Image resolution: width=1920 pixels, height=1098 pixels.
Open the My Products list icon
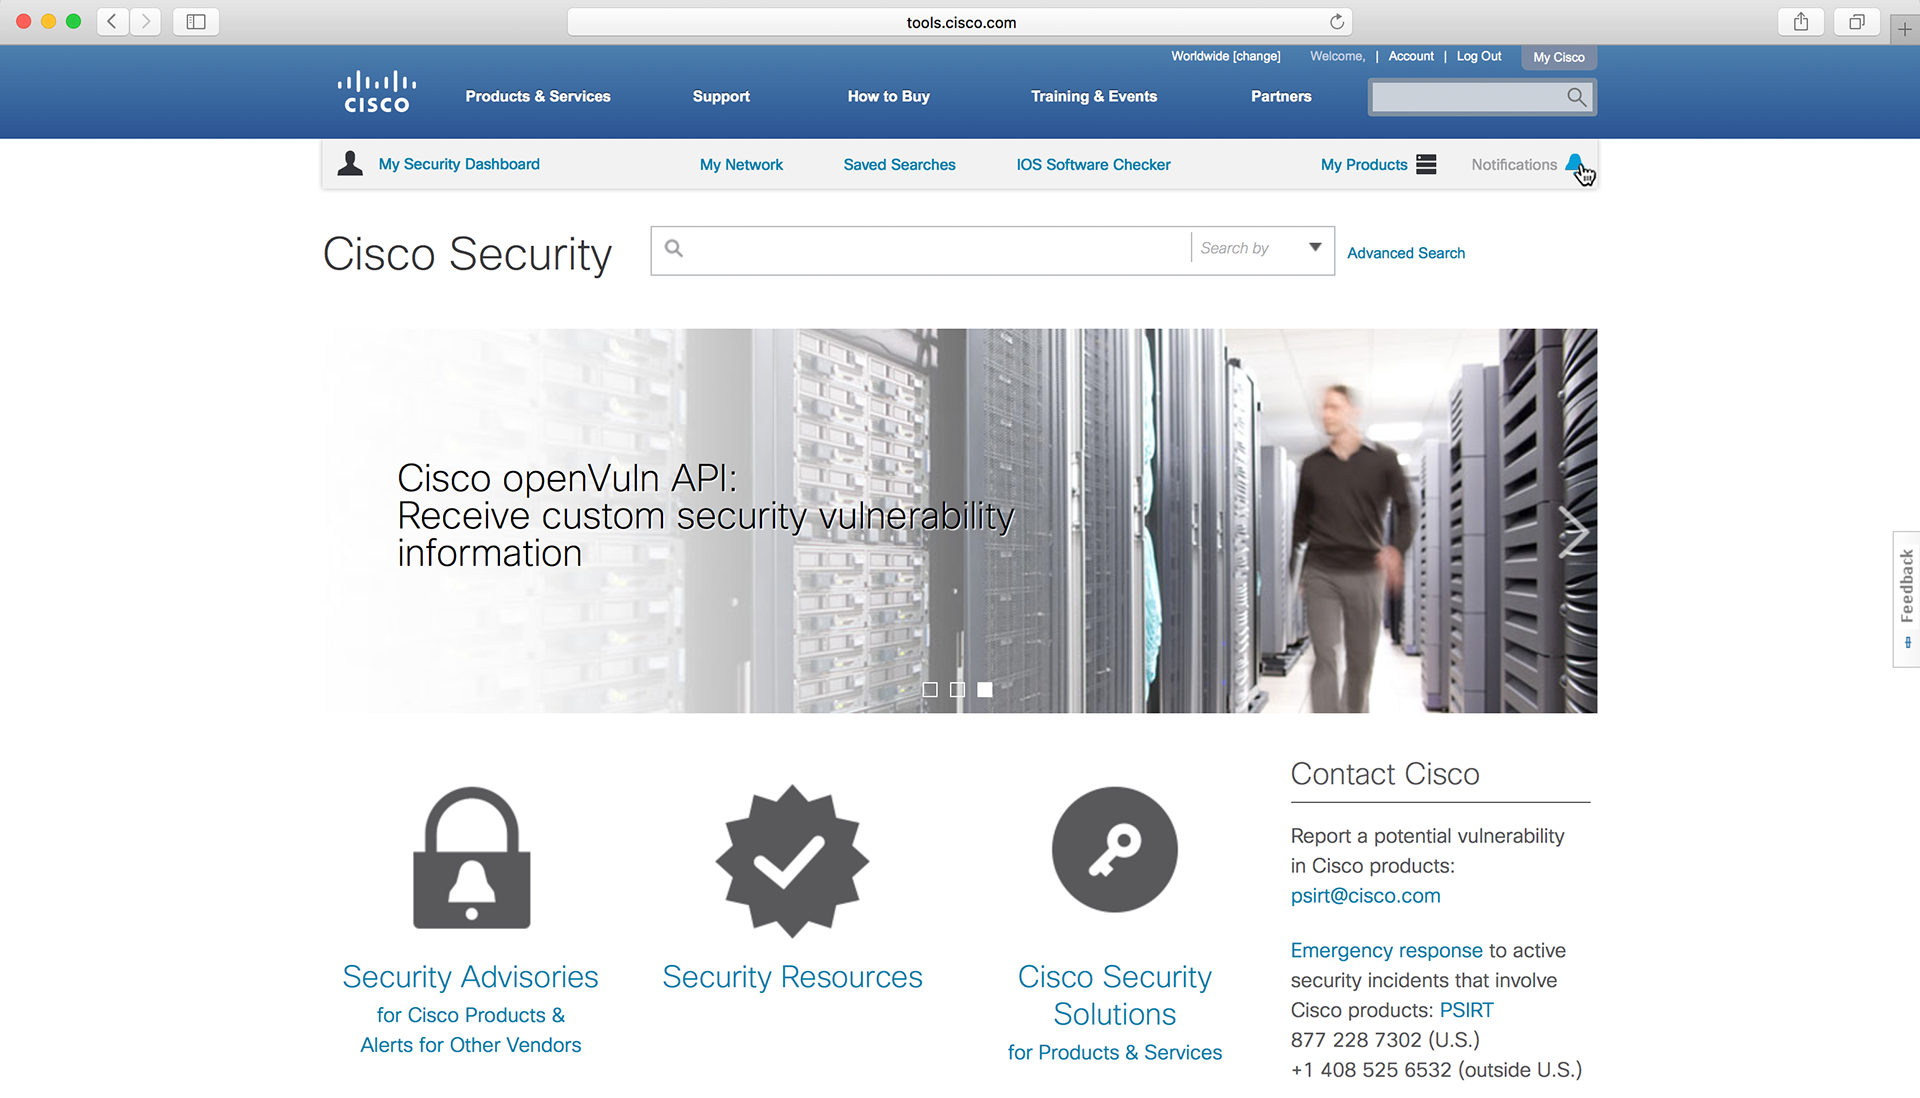point(1426,165)
